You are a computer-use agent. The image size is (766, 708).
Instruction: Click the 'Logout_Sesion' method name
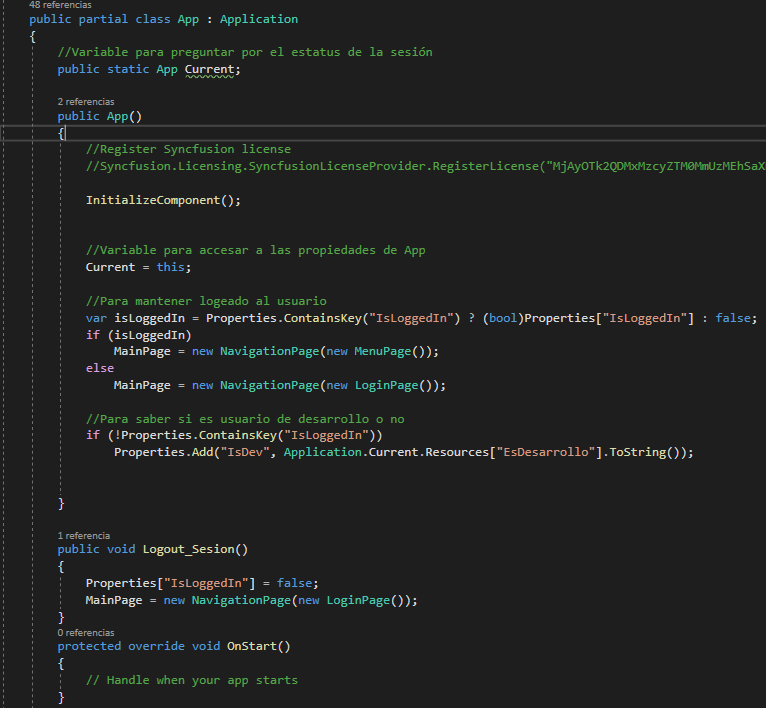click(x=189, y=549)
